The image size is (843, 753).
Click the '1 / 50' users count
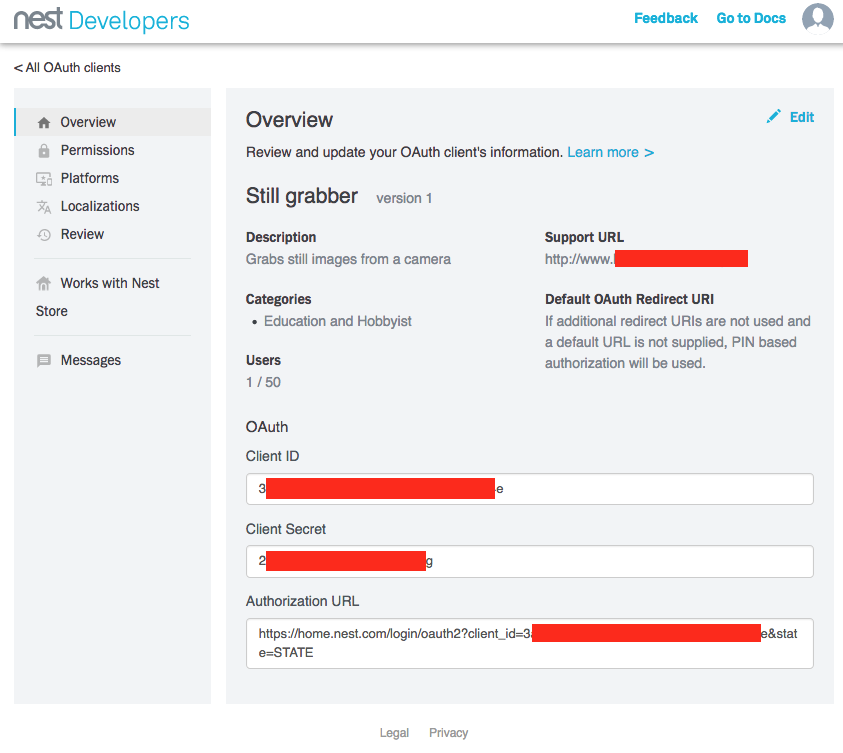263,382
